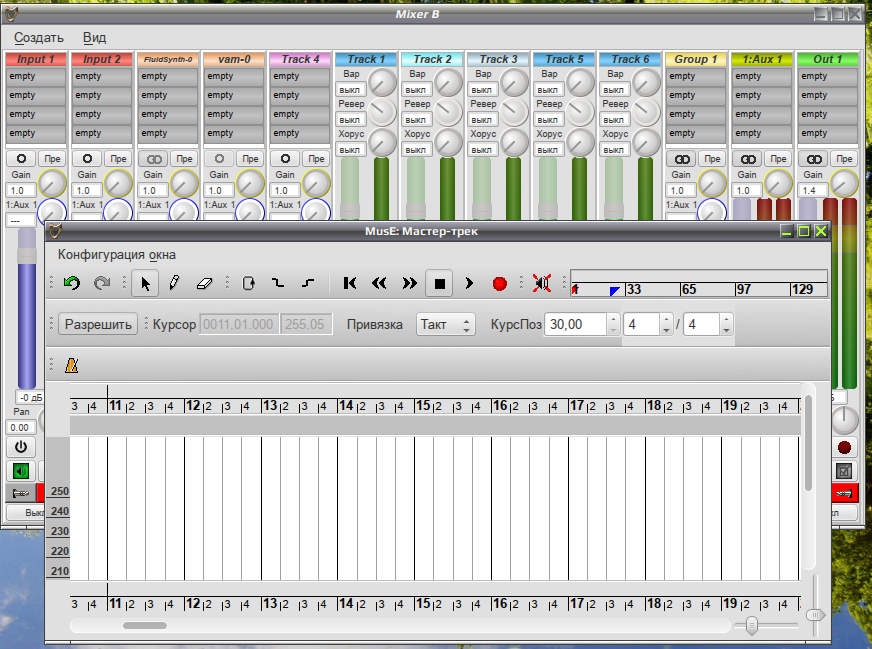The width and height of the screenshot is (872, 649).
Task: Undo the last action in Master track toolbar
Action: [x=72, y=283]
